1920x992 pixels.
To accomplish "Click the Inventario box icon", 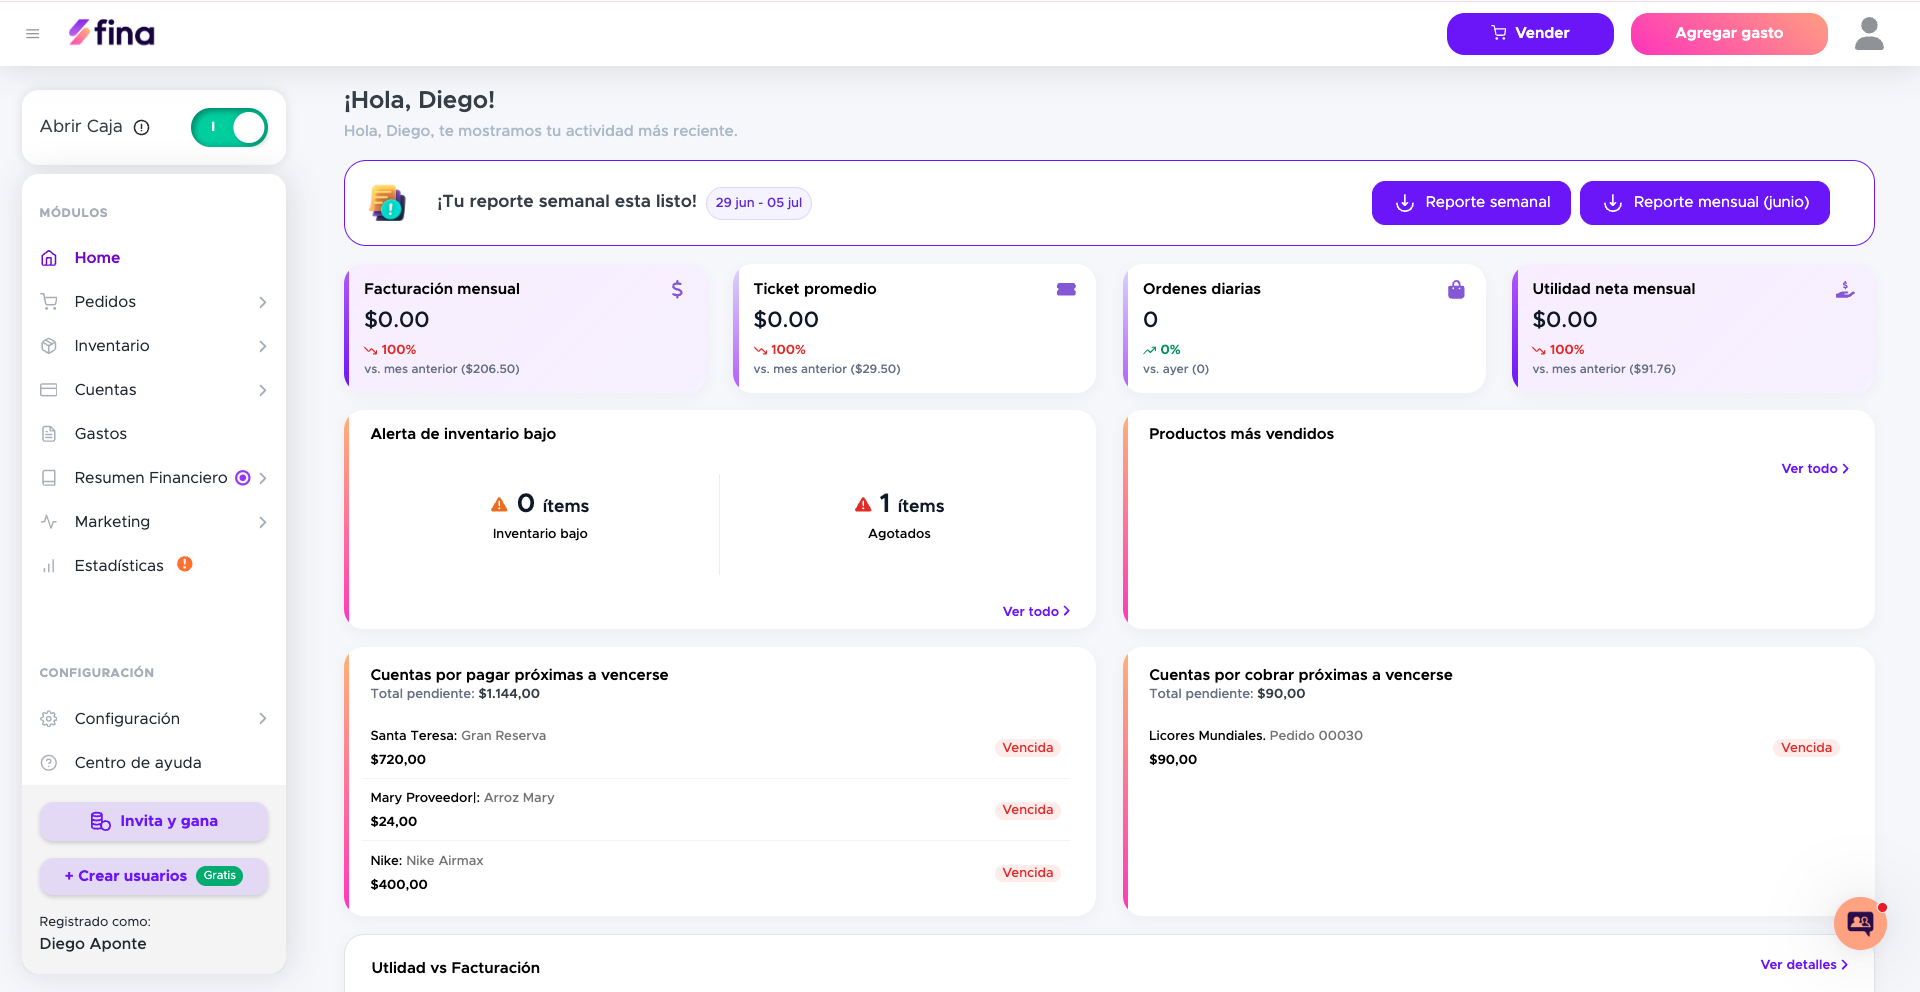I will click(x=49, y=346).
